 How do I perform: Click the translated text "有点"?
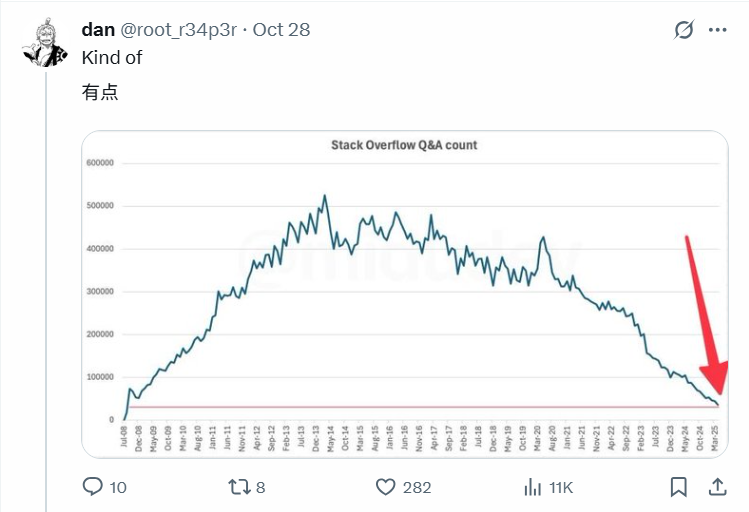100,93
